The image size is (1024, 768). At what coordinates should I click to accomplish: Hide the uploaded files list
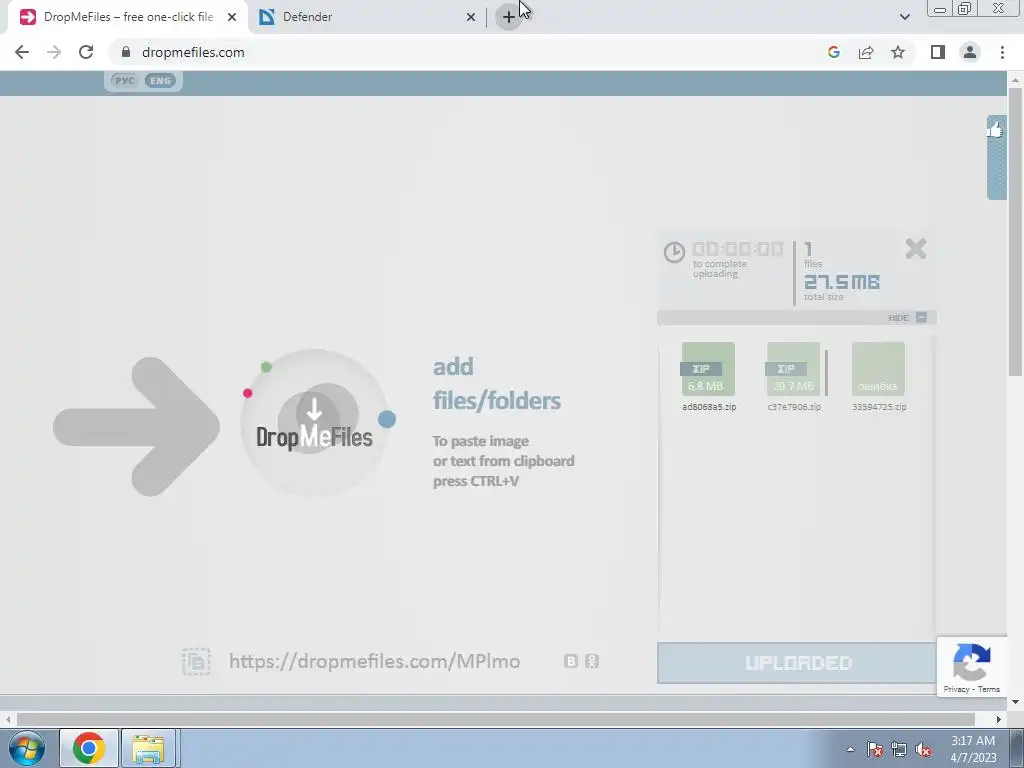[x=907, y=317]
